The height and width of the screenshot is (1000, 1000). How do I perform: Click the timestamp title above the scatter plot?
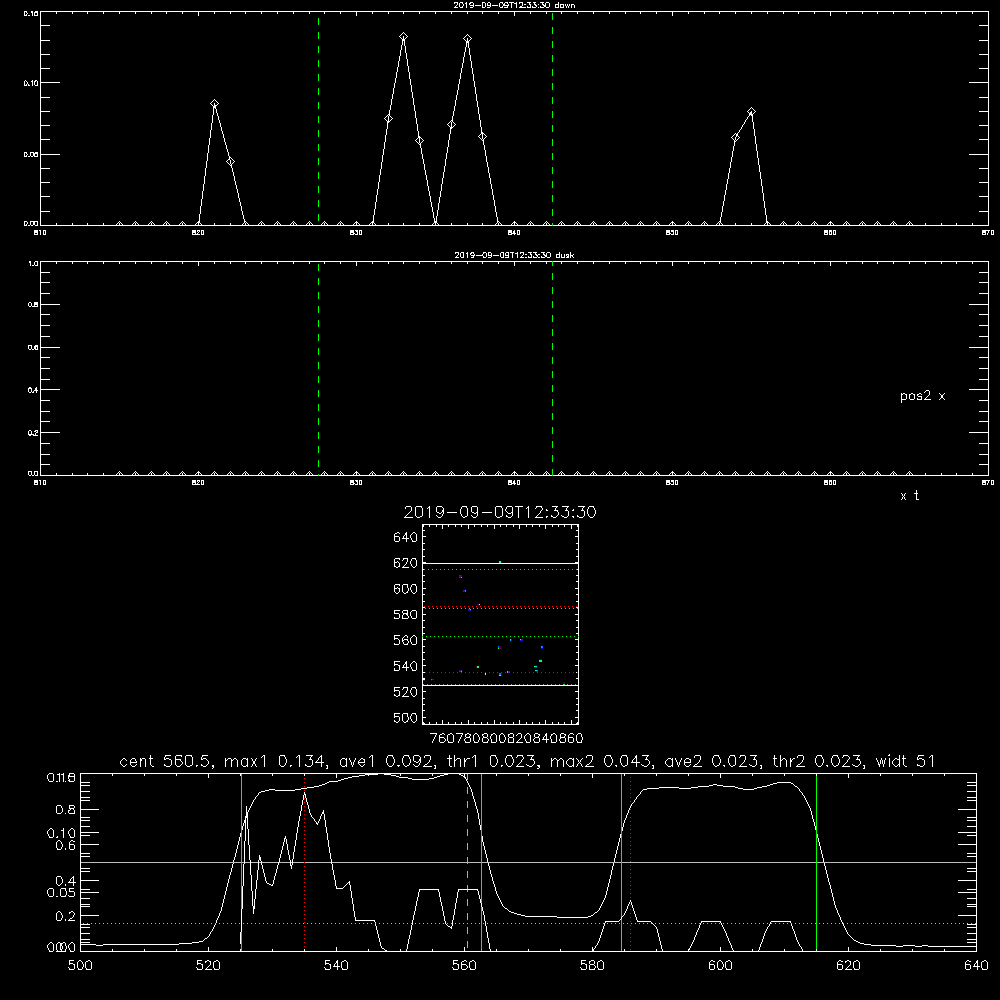[x=500, y=512]
